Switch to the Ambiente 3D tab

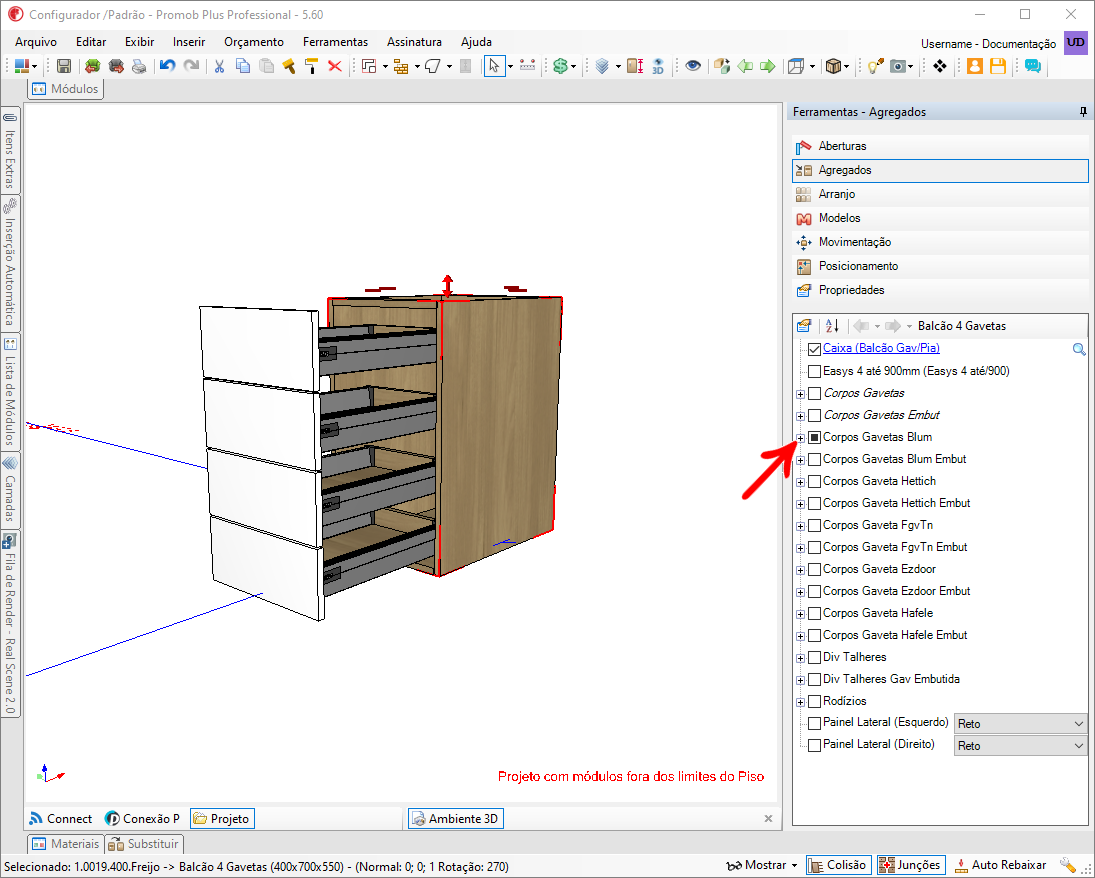tap(455, 819)
